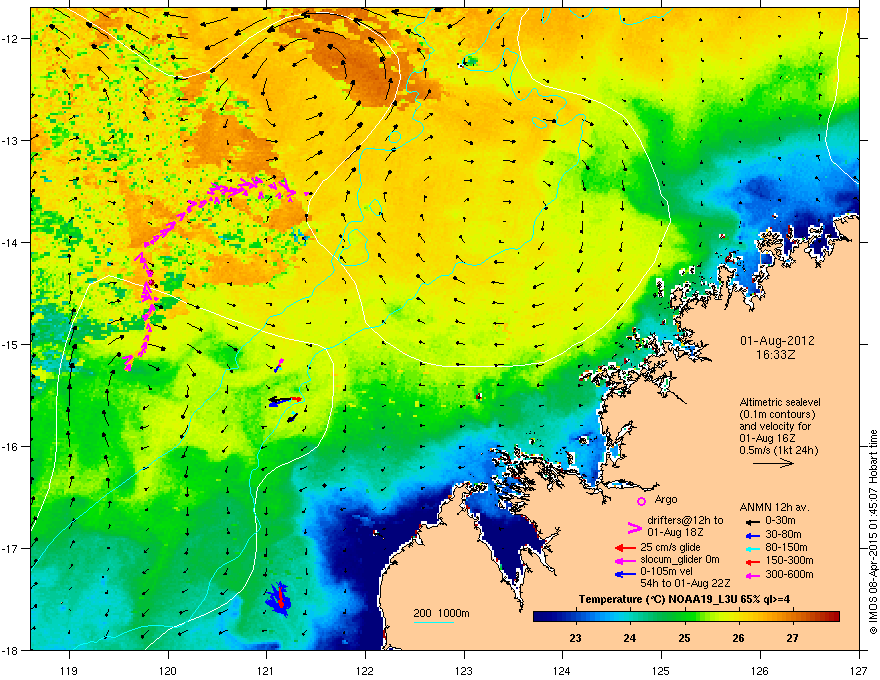Screen dimensions: 880x680
Task: Click the colorbar tick label 25
Action: pos(684,638)
